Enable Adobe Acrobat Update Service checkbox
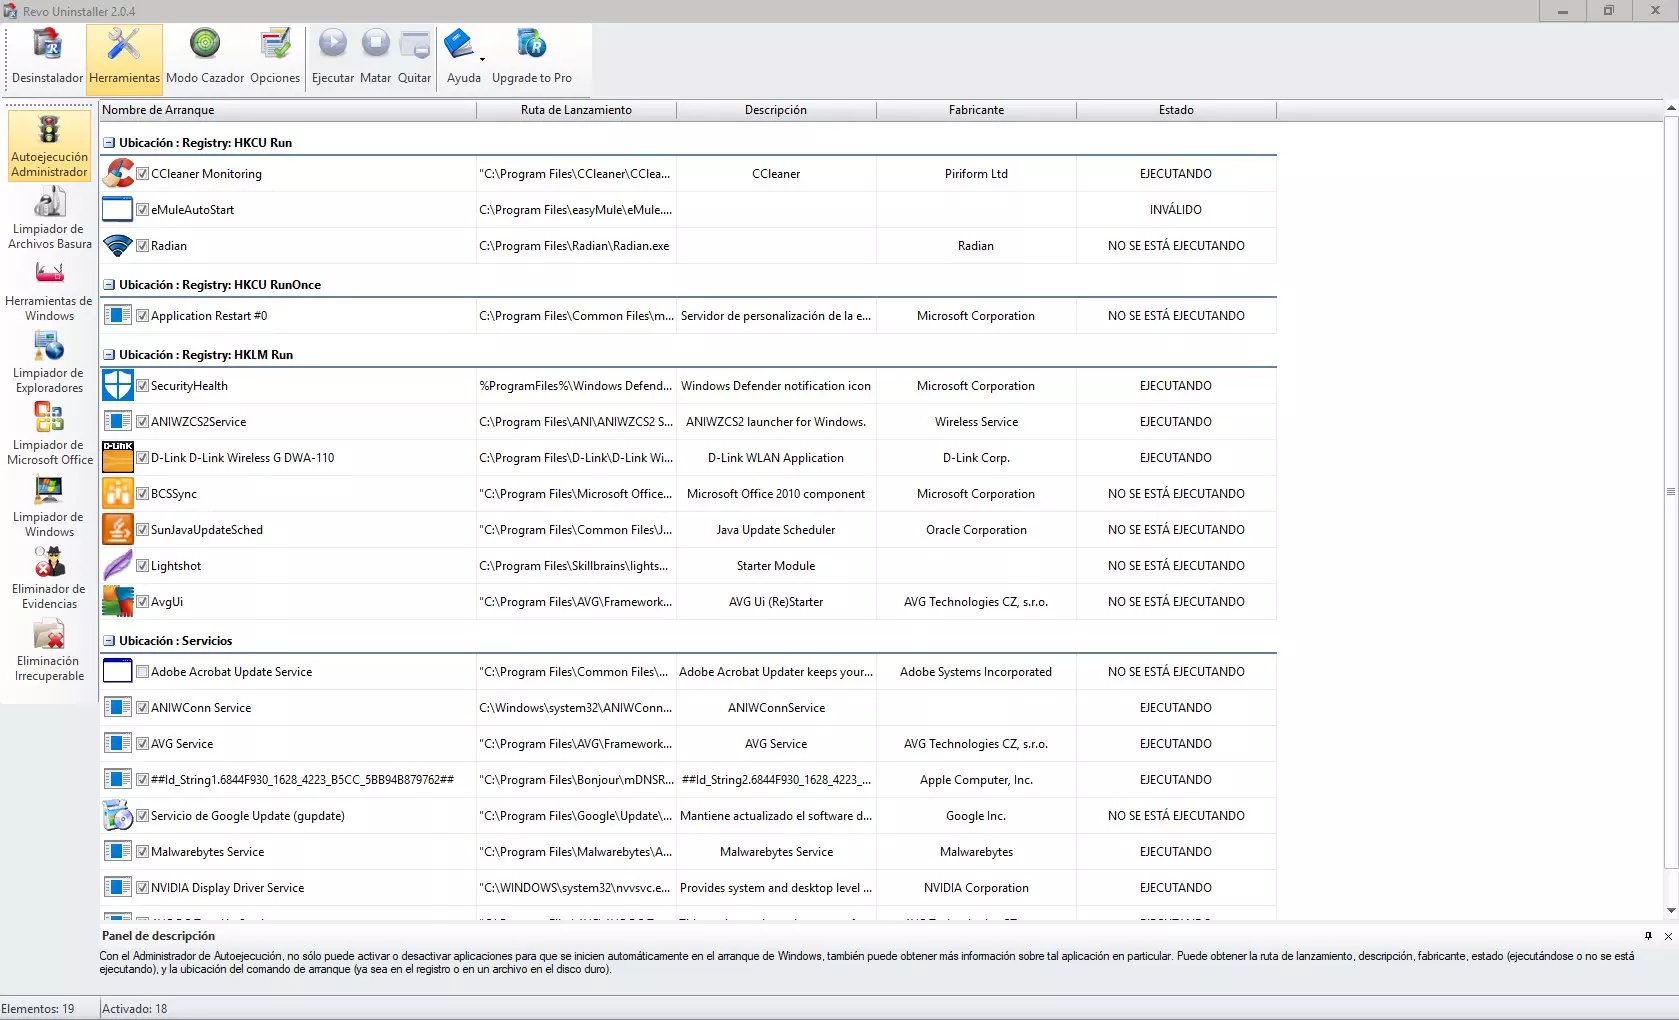Image resolution: width=1679 pixels, height=1020 pixels. pyautogui.click(x=143, y=672)
